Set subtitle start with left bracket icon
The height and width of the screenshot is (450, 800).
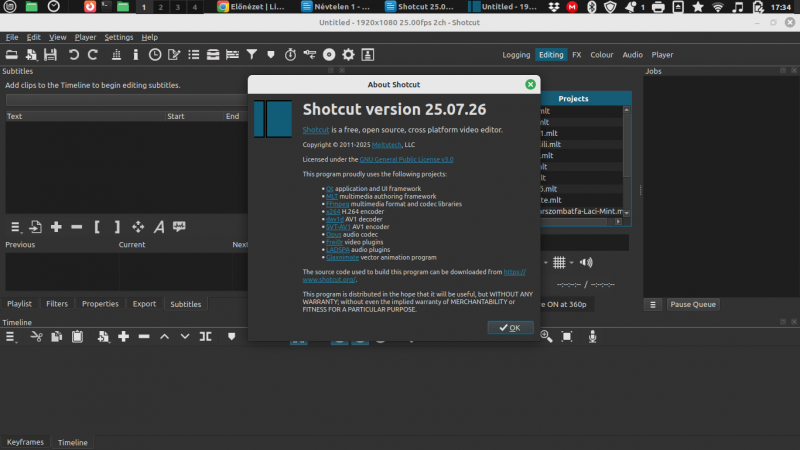(97, 227)
